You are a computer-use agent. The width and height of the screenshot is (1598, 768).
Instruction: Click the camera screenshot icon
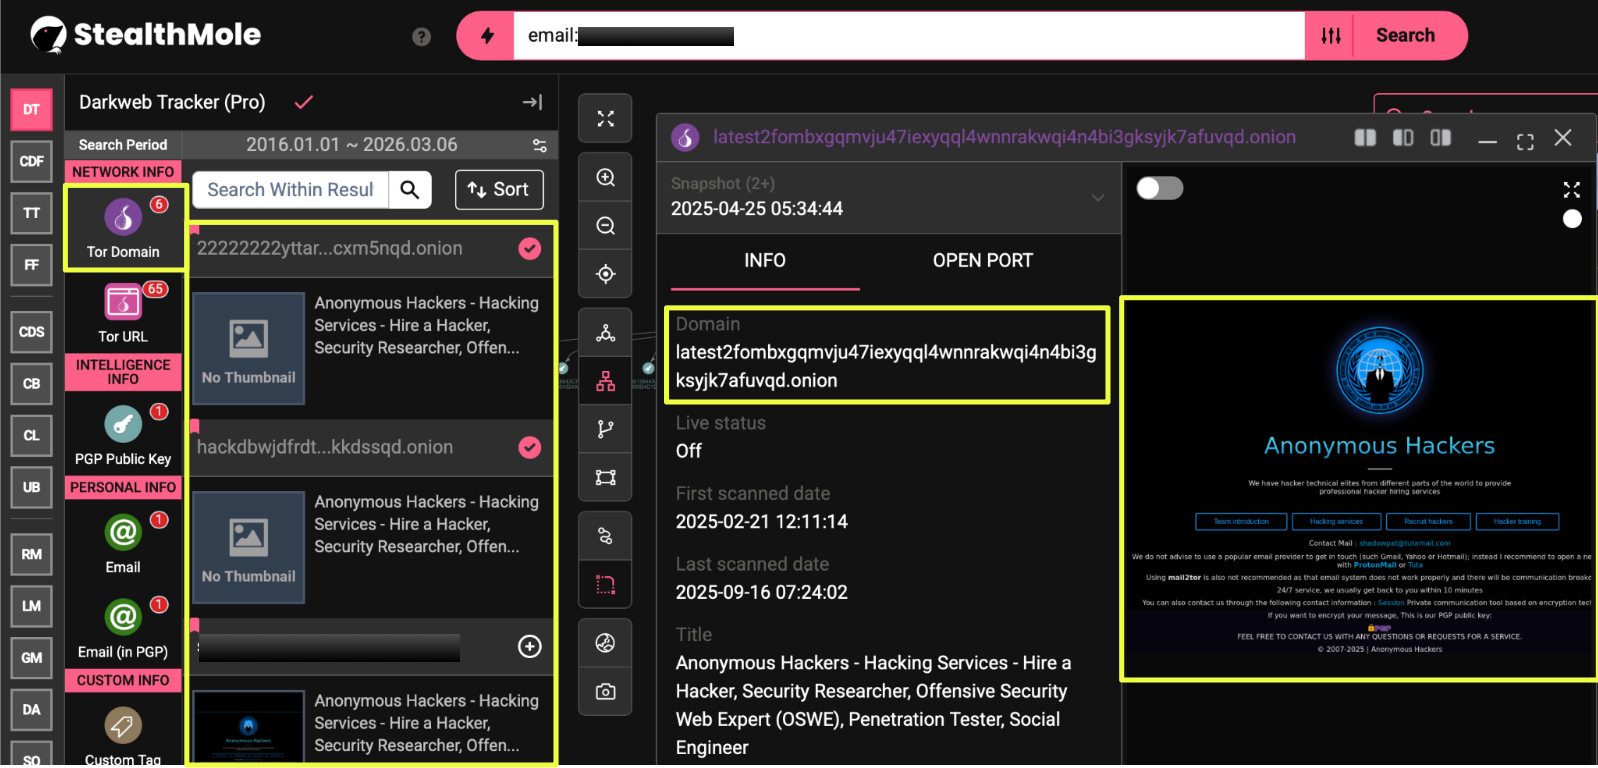(605, 691)
